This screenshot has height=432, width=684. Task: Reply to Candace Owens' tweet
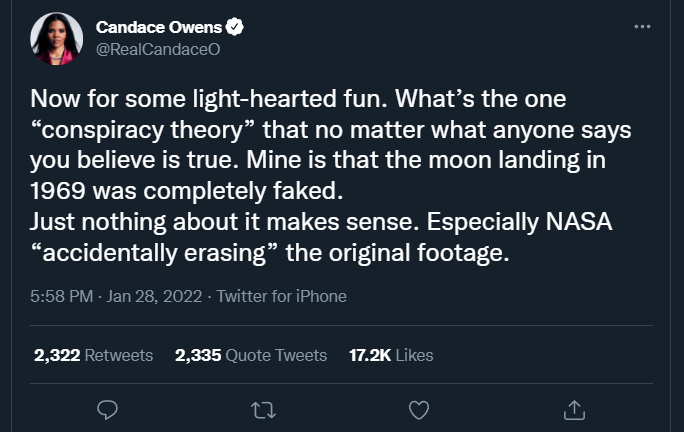[x=110, y=409]
